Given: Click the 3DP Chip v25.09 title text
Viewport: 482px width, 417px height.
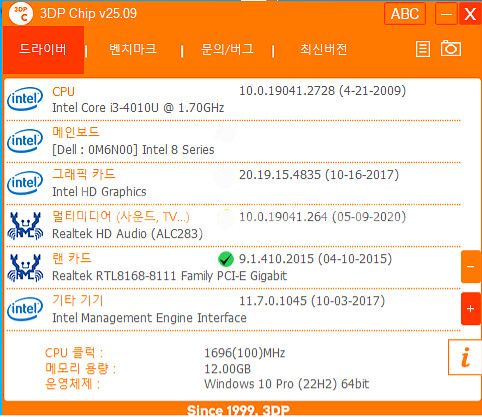Looking at the screenshot, I should pyautogui.click(x=88, y=13).
